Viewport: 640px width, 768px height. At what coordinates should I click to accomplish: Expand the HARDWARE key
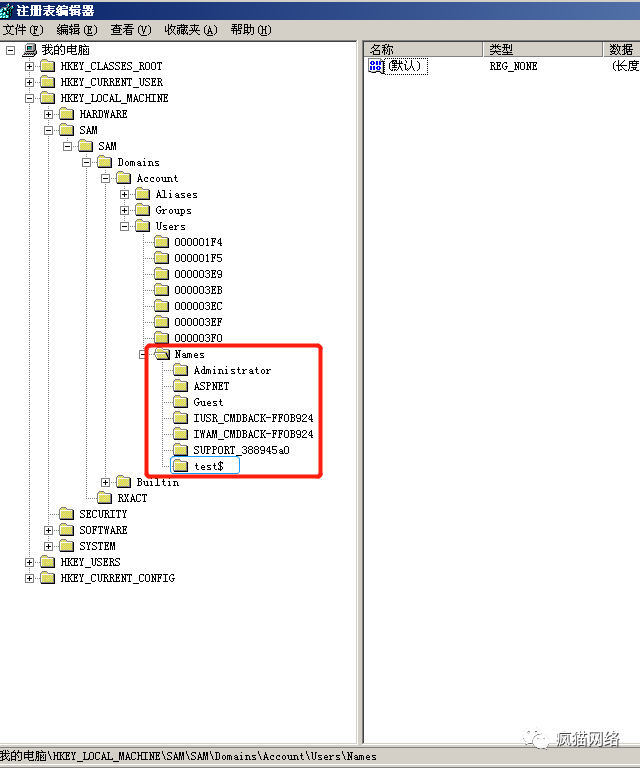click(48, 114)
